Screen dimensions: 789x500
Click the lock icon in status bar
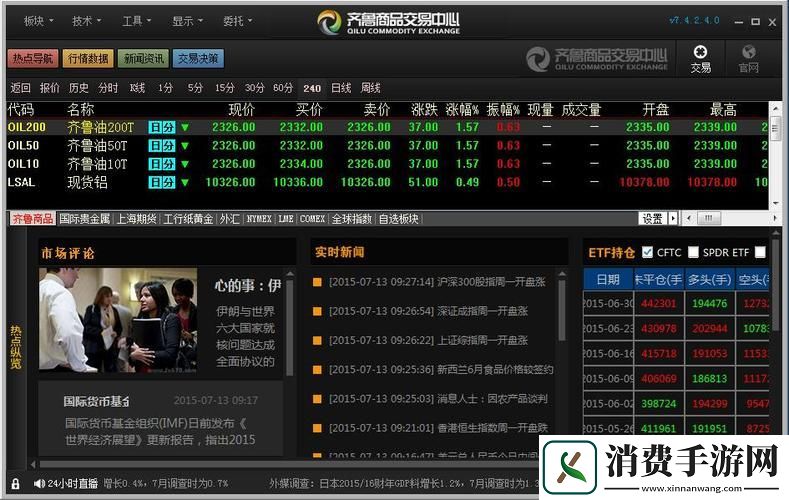pos(15,484)
